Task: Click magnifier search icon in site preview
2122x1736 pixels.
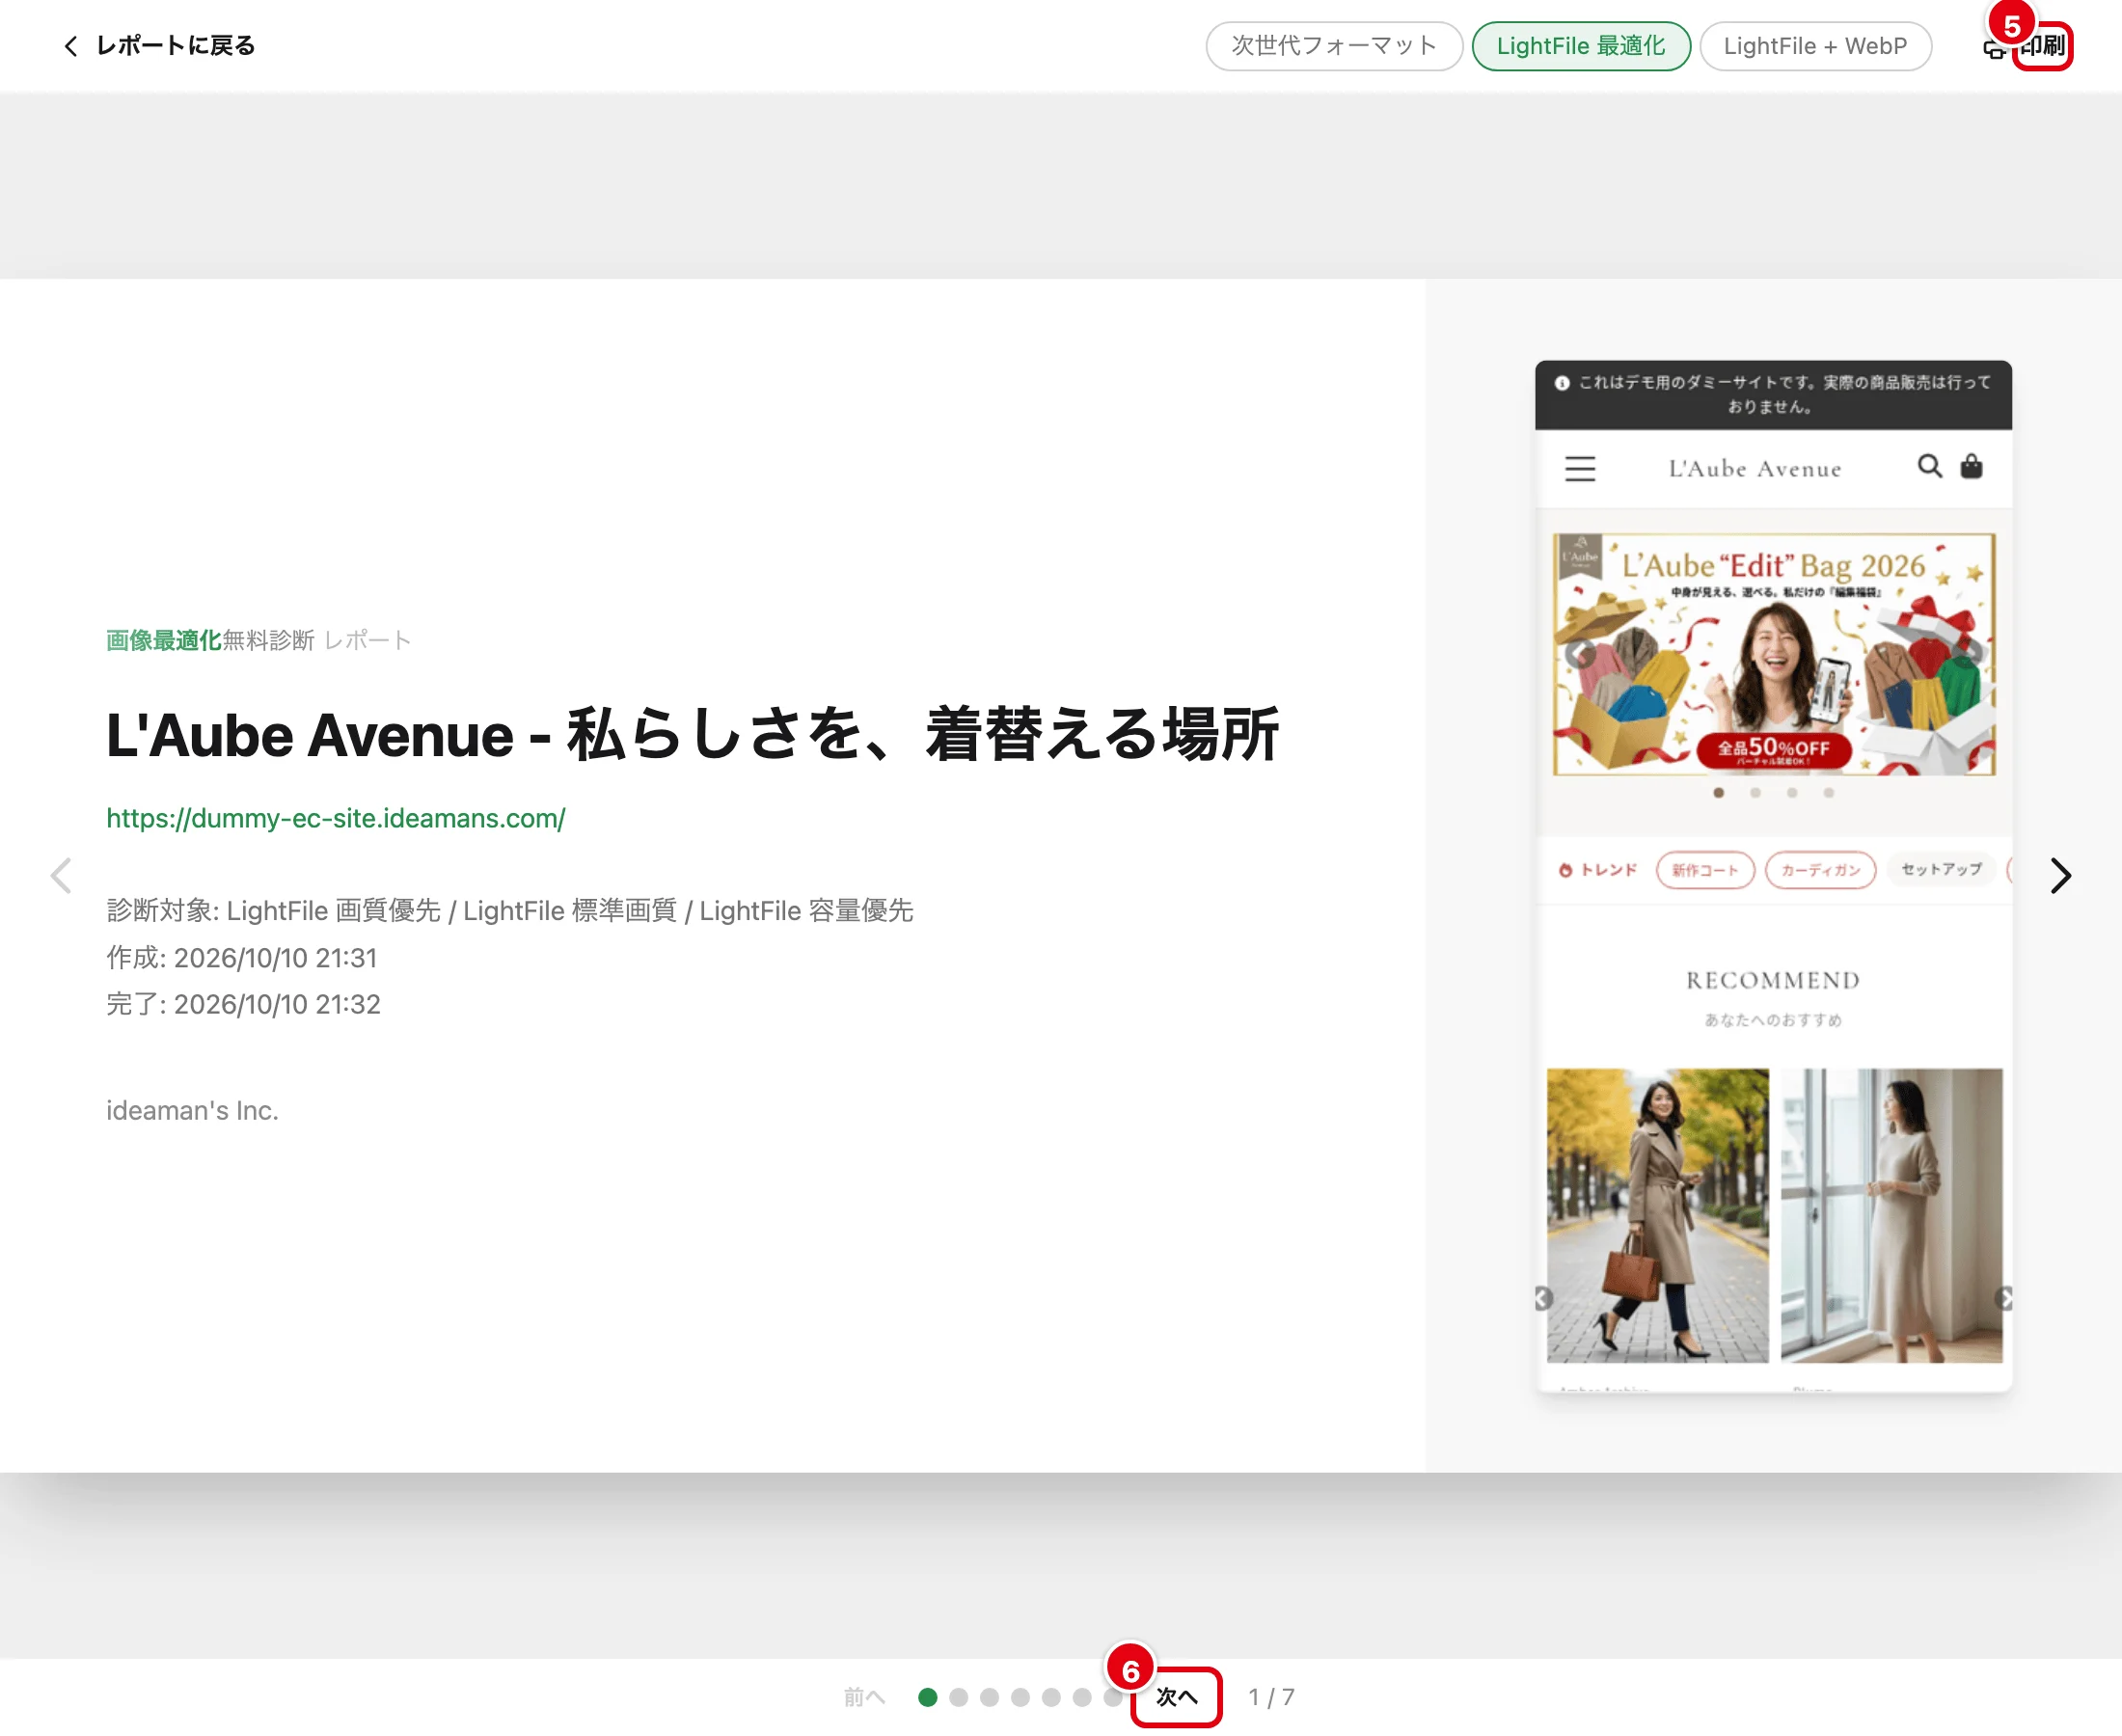Action: click(x=1929, y=466)
